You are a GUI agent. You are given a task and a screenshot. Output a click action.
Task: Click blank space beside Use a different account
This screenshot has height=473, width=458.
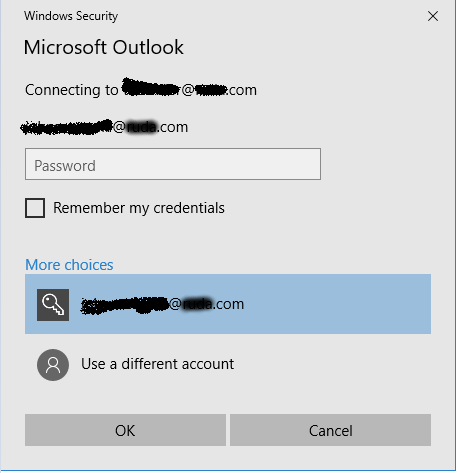pyautogui.click(x=333, y=365)
